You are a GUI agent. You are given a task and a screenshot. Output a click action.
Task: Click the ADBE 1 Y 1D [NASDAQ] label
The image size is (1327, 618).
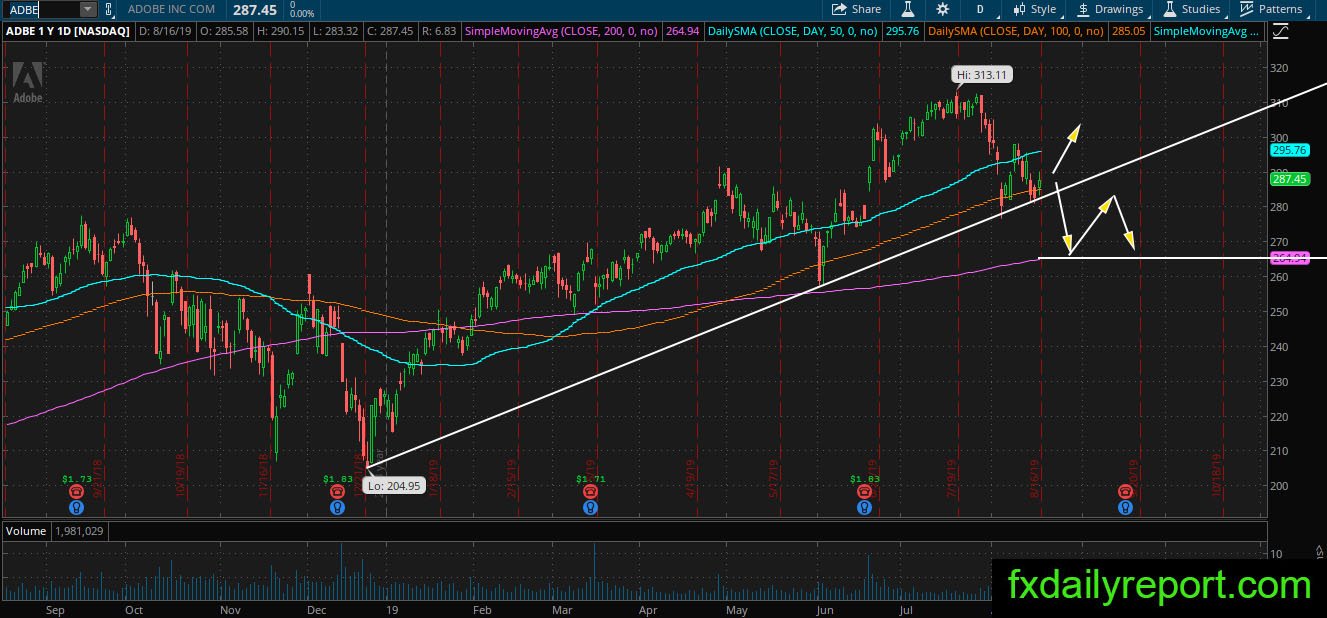click(67, 32)
